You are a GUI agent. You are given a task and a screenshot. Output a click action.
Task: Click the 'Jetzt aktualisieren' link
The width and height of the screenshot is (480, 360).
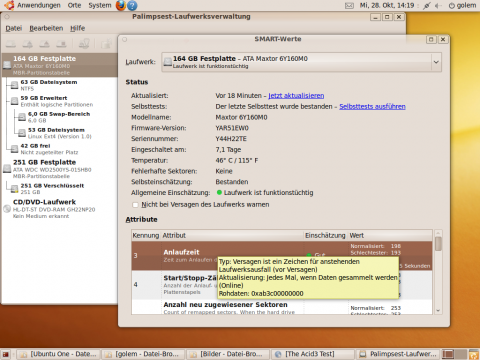[x=296, y=96]
